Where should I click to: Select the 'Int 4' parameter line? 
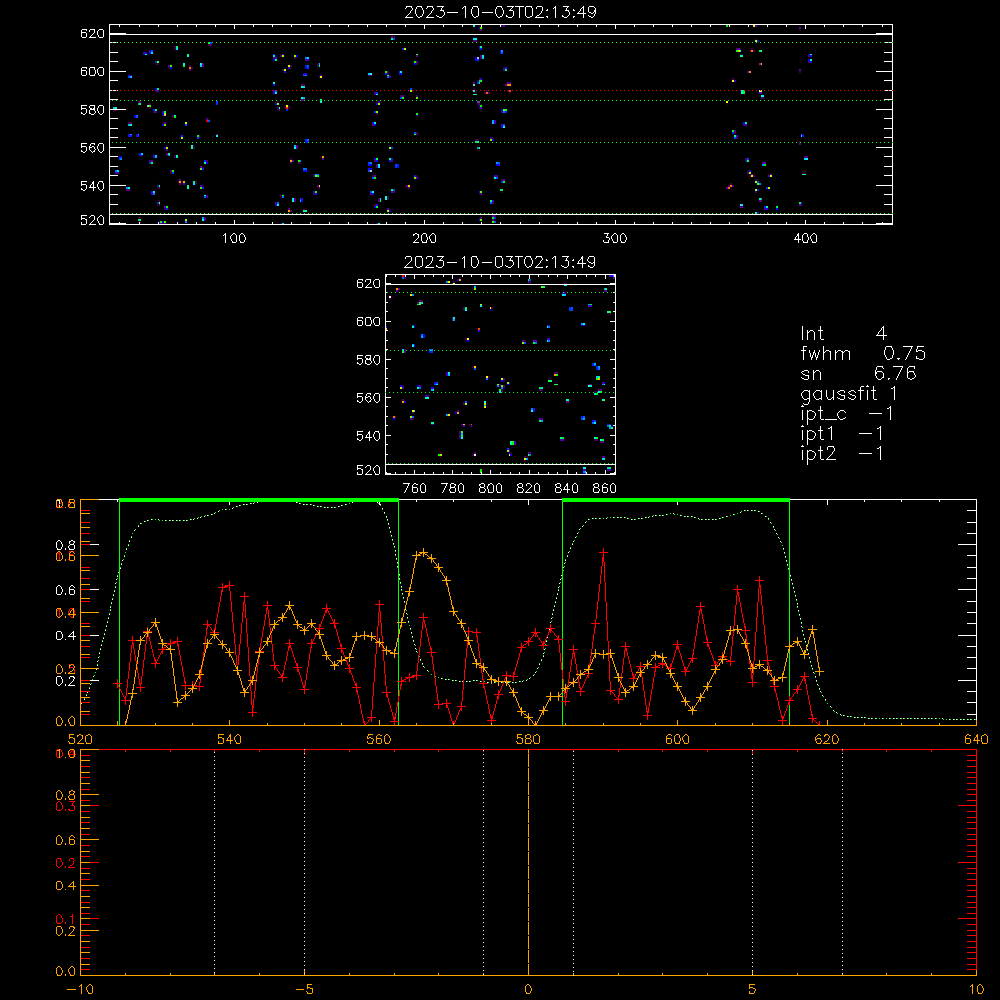tap(843, 334)
